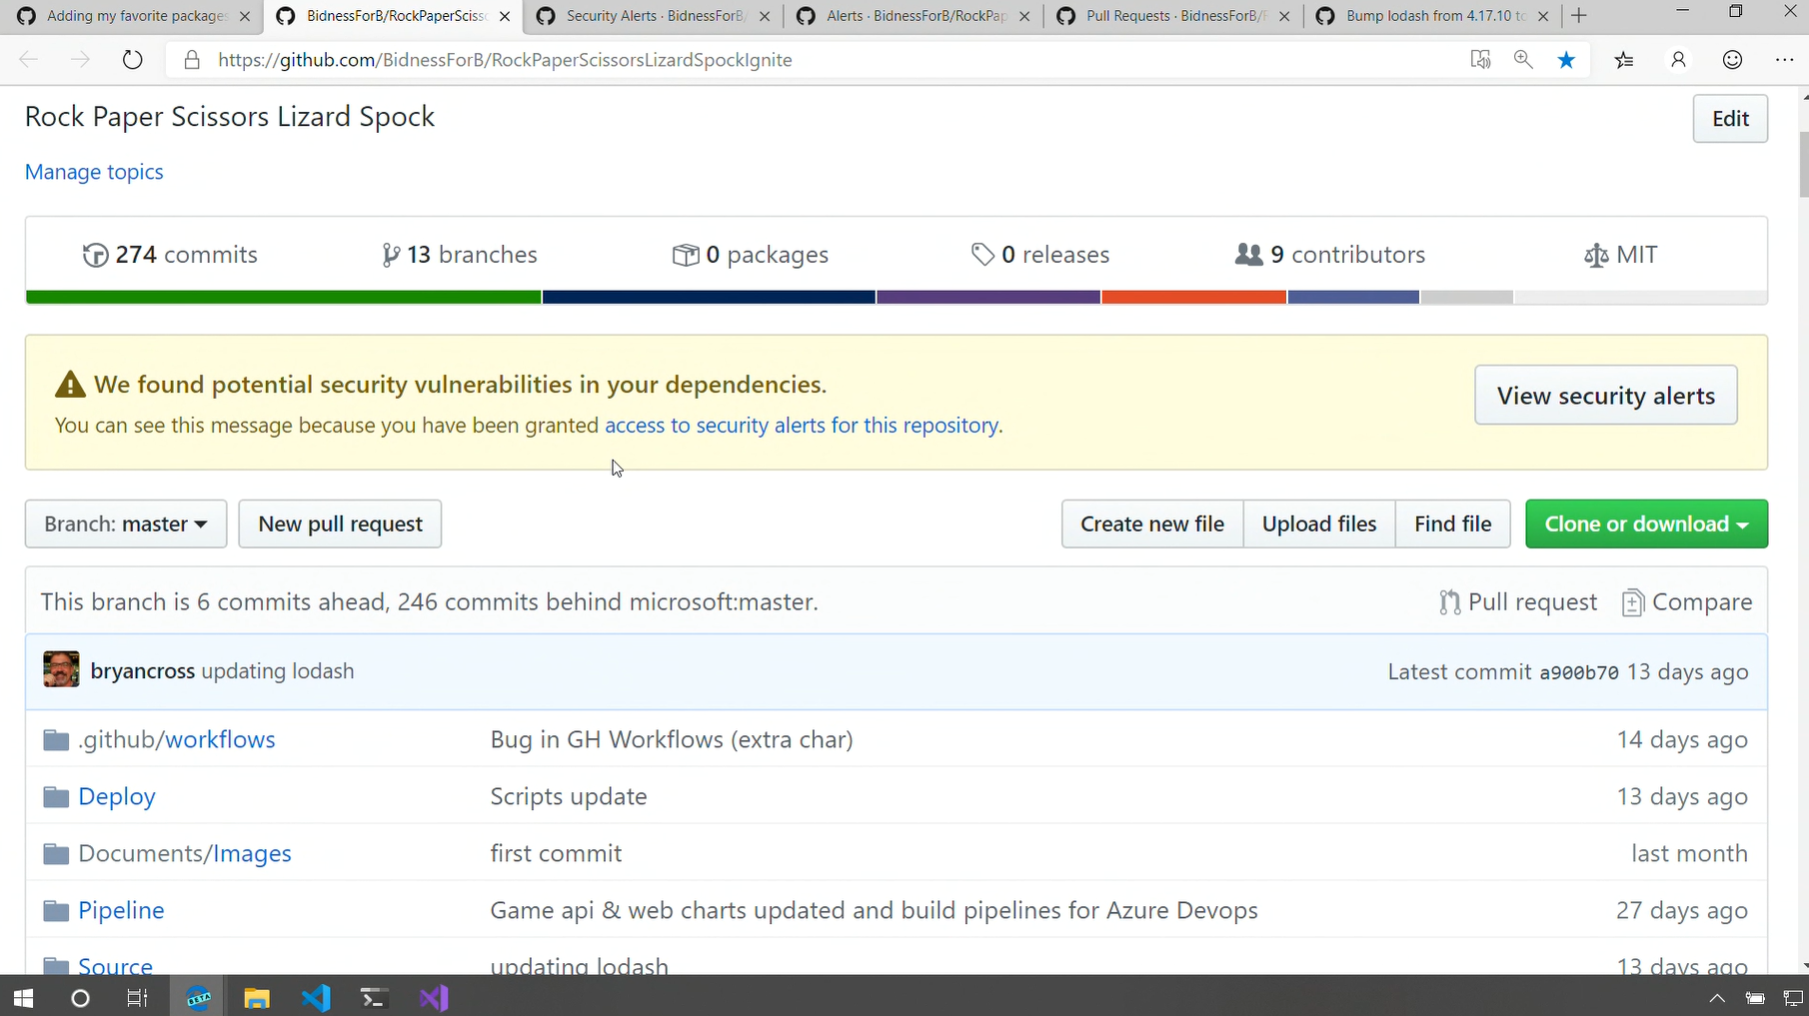Close the 'Pull Requests' tab

coord(1284,16)
